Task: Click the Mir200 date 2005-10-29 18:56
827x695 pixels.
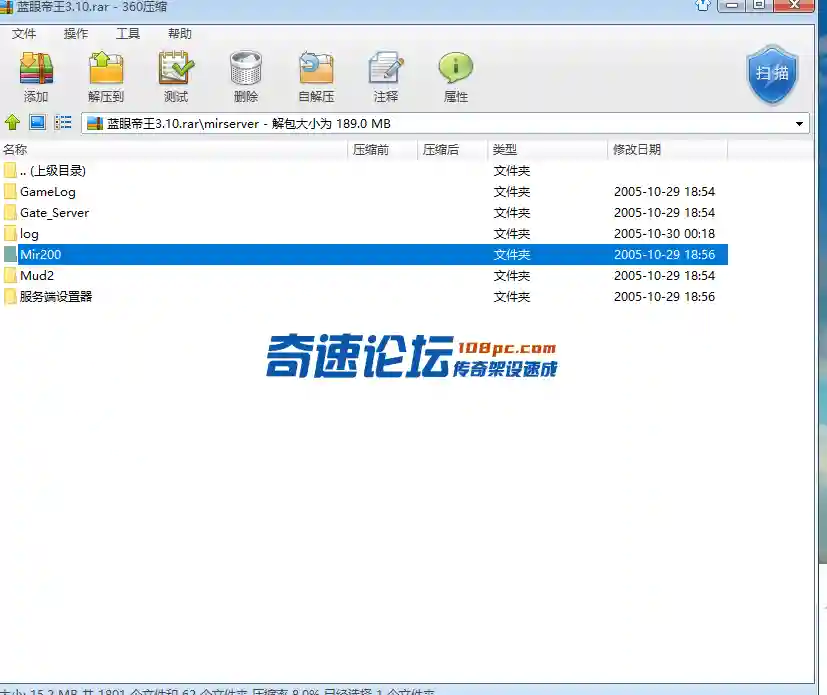Action: pos(664,255)
